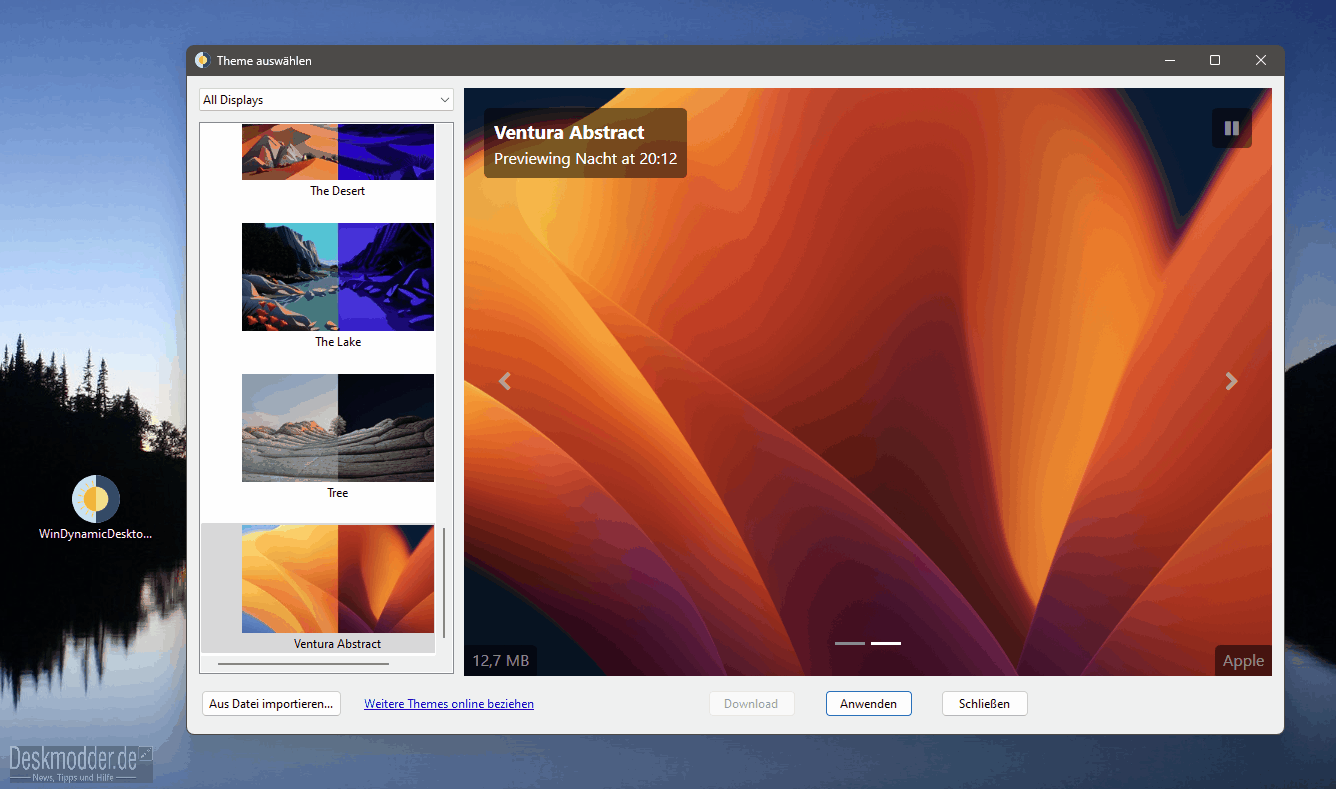Screen dimensions: 1336x789
Task: Click the Schließen button
Action: point(984,704)
